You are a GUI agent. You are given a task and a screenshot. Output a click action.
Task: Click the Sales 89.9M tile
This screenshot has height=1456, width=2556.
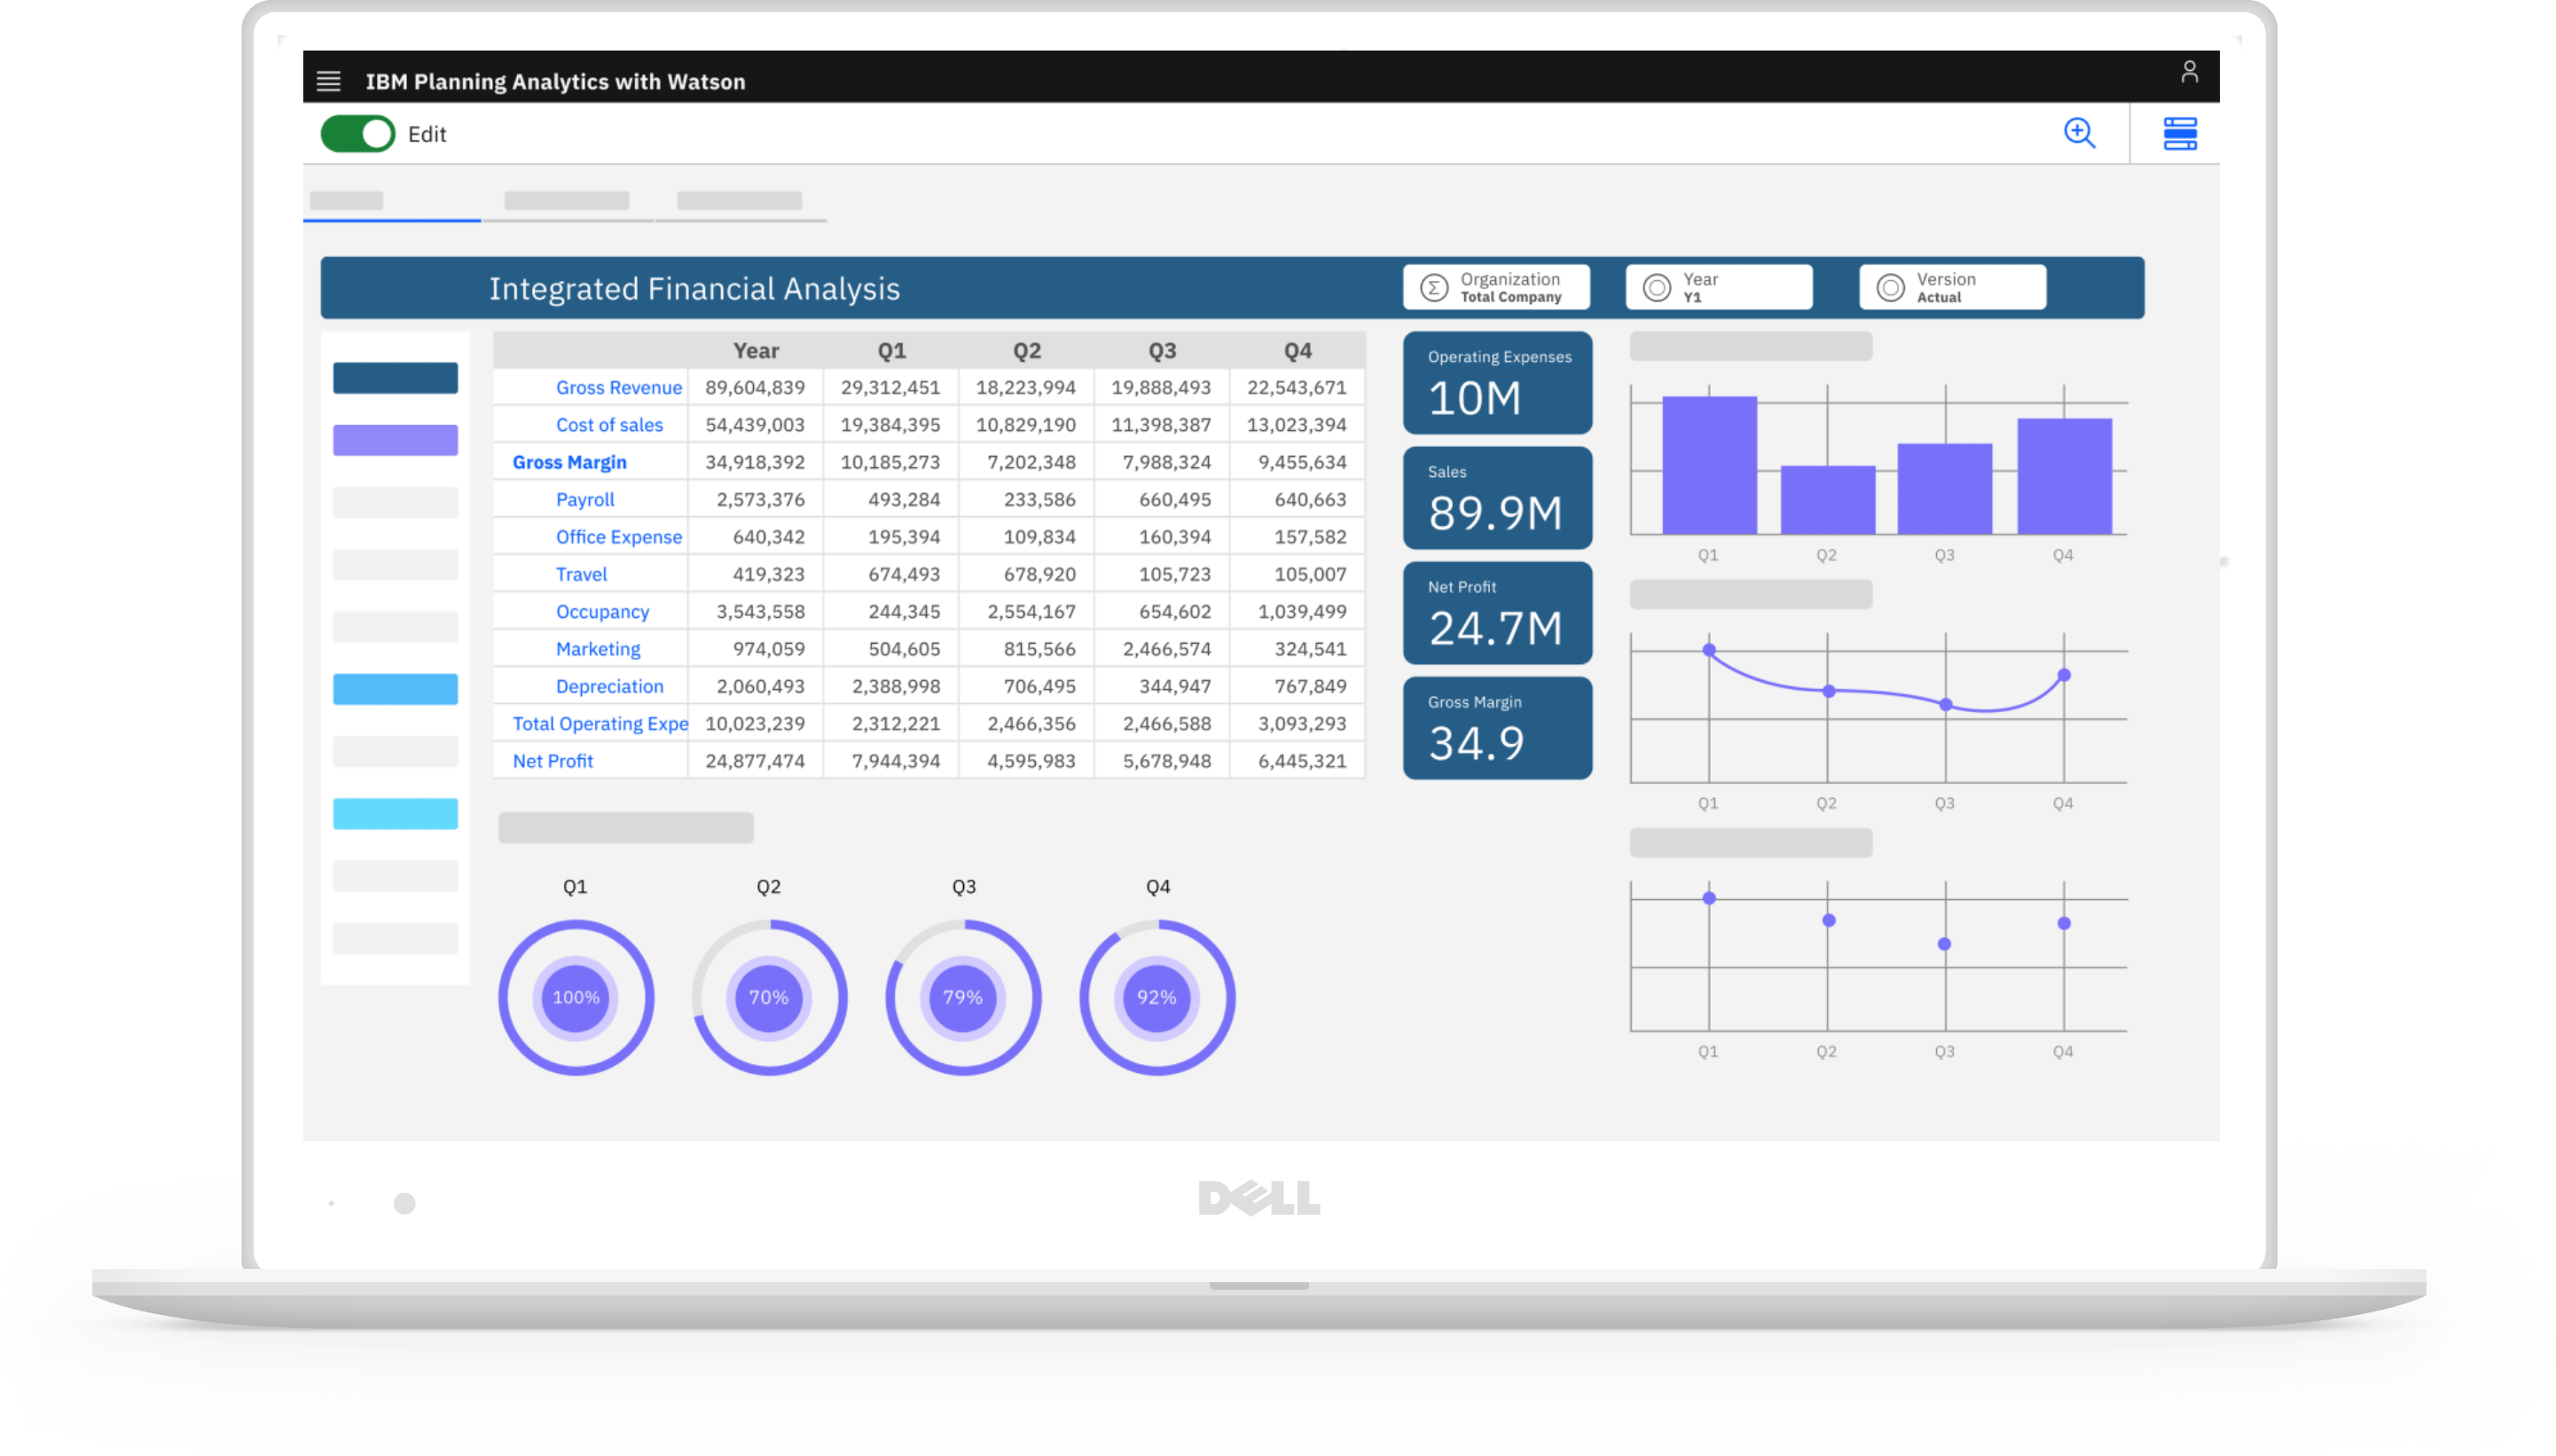point(1496,498)
